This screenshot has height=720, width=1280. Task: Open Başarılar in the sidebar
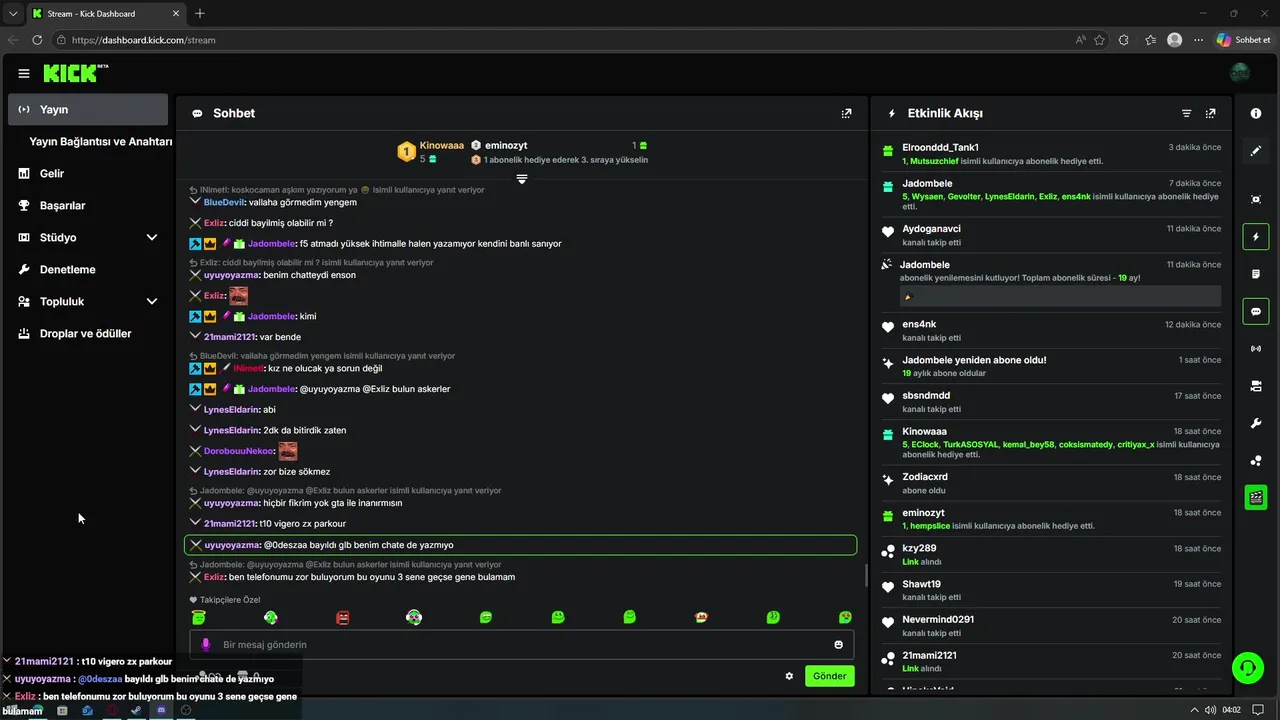pyautogui.click(x=88, y=205)
